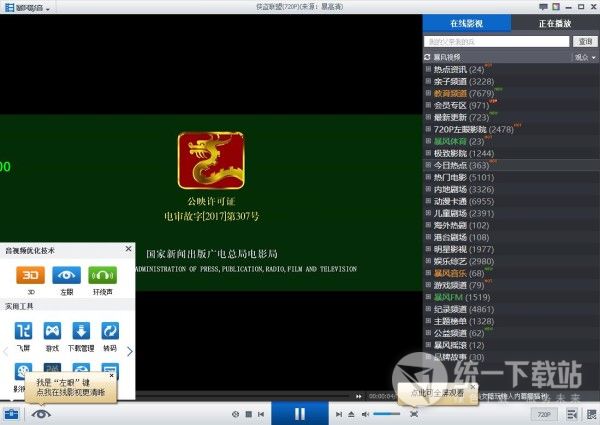Go to previous page of 实用工具
The image size is (600, 425).
coord(5,351)
